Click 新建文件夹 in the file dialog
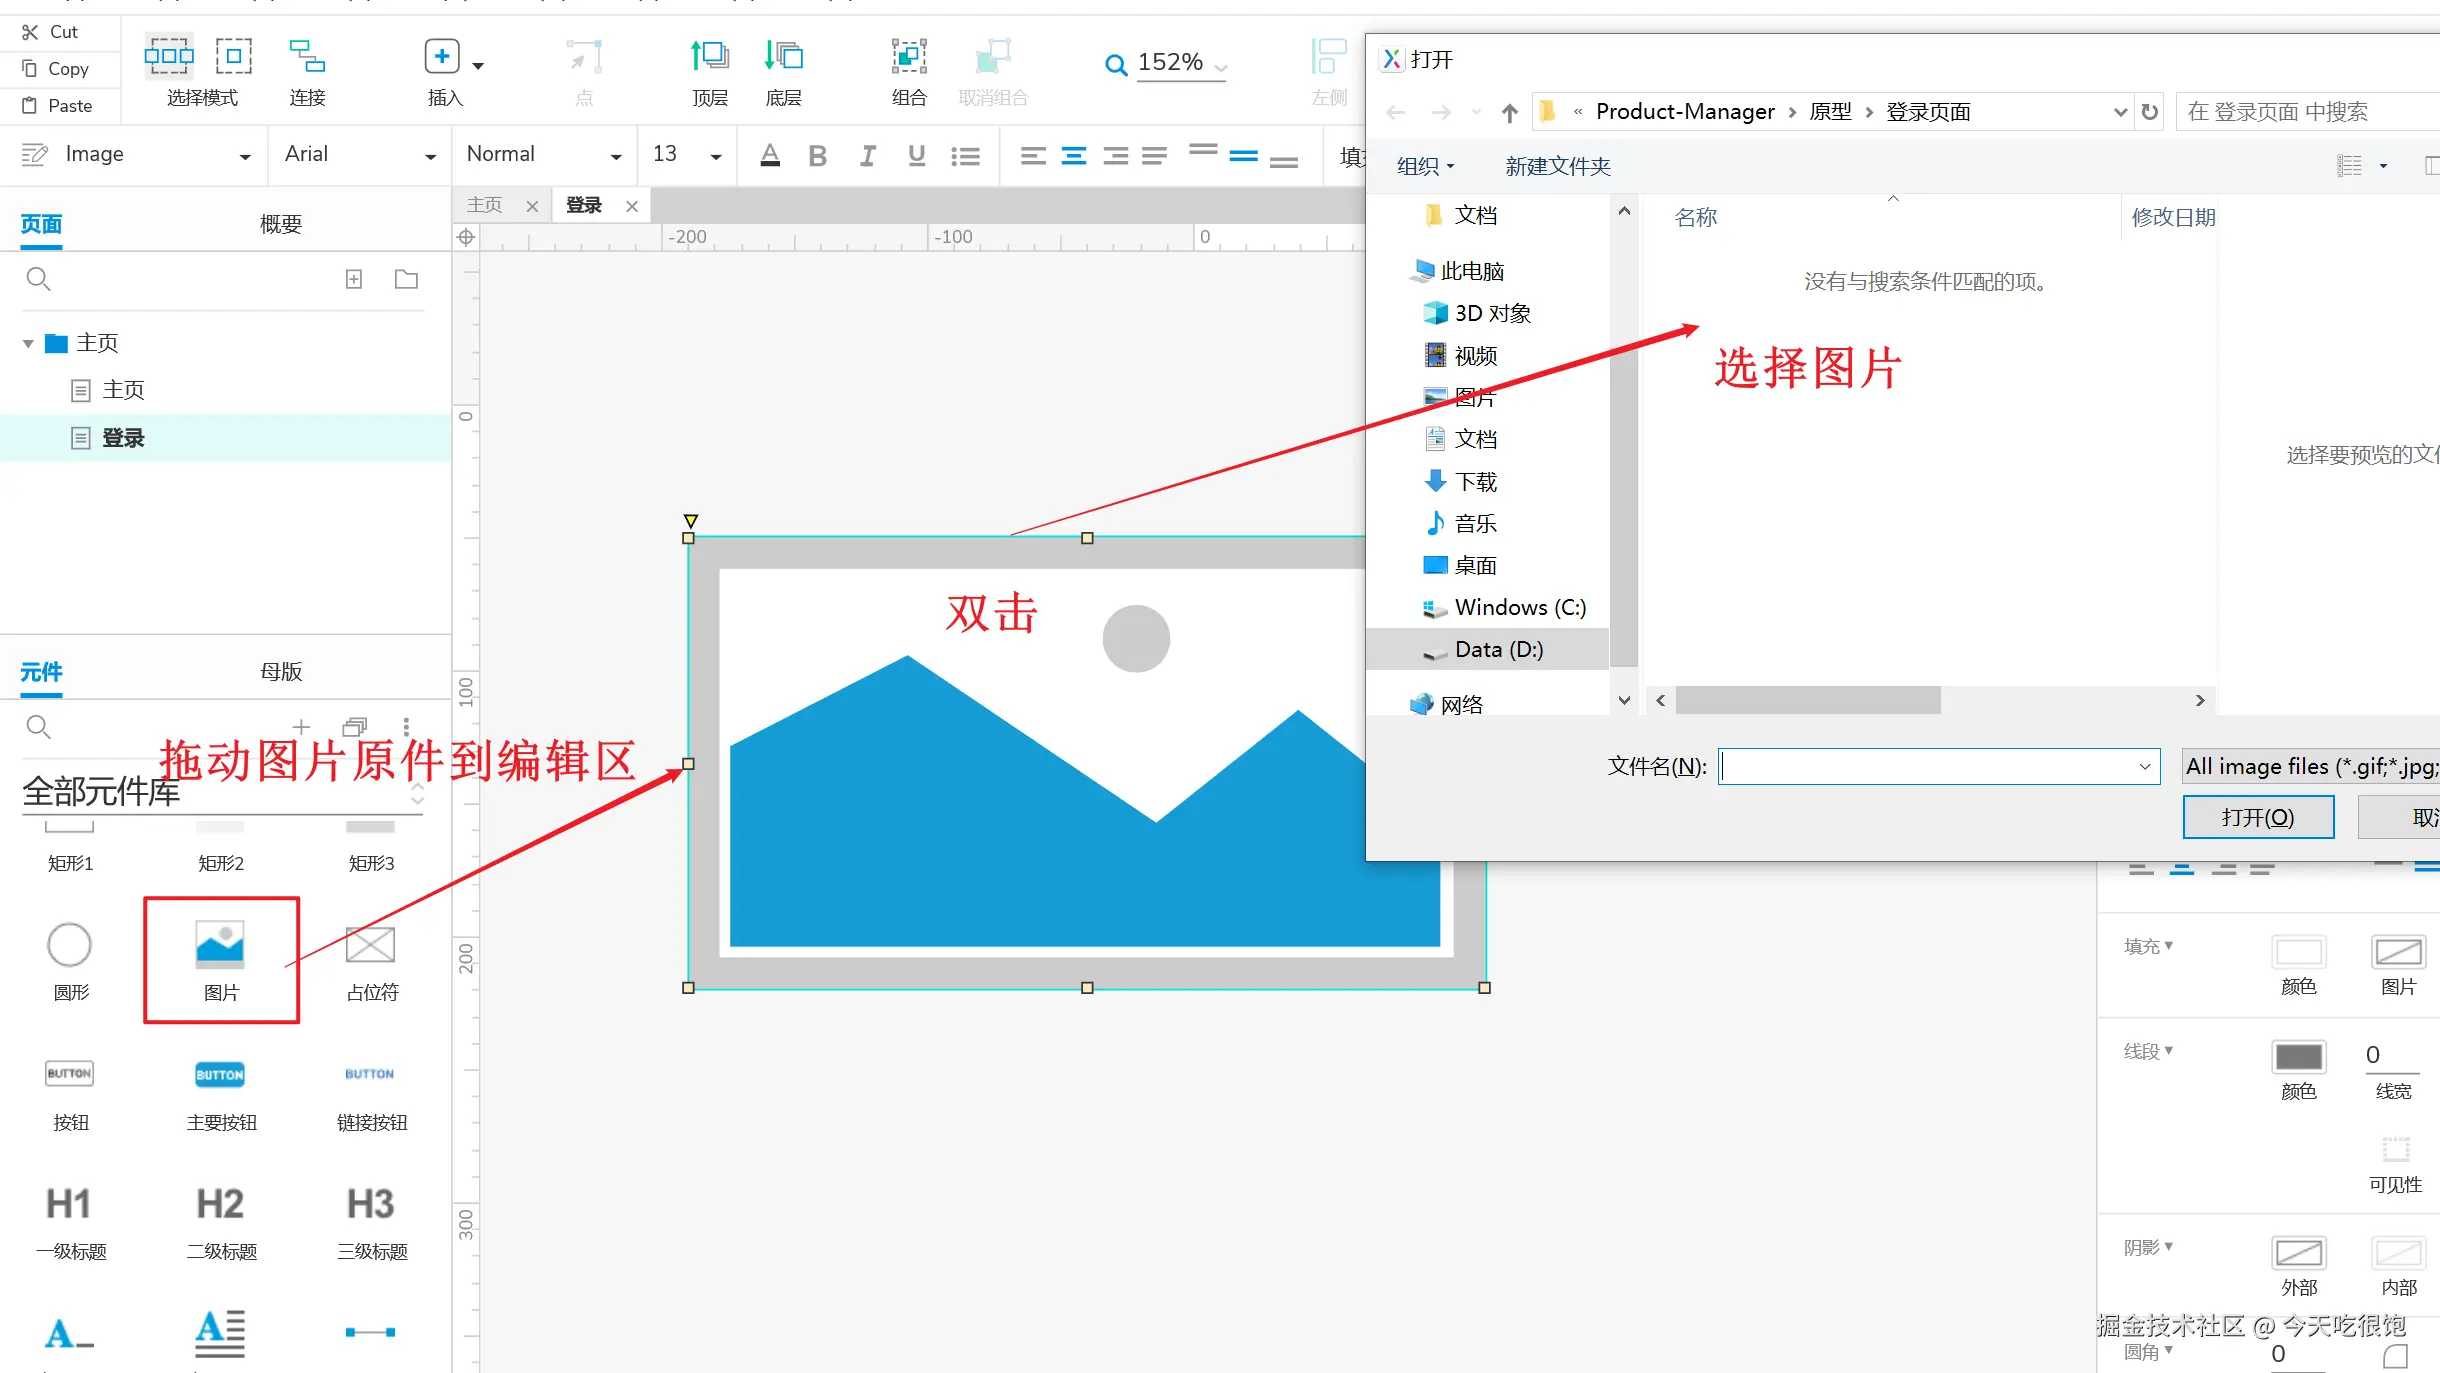The height and width of the screenshot is (1373, 2440). [1558, 166]
